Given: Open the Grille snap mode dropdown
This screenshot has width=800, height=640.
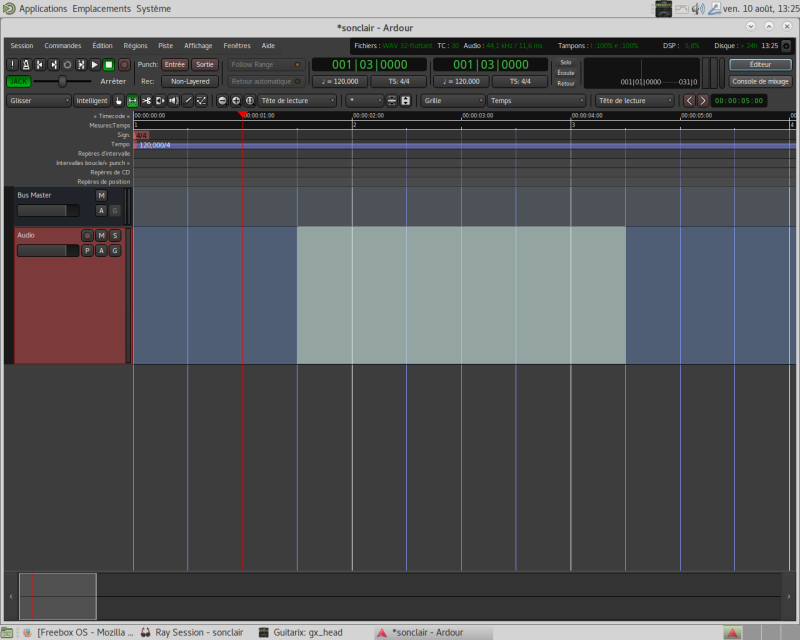Looking at the screenshot, I should [x=452, y=101].
